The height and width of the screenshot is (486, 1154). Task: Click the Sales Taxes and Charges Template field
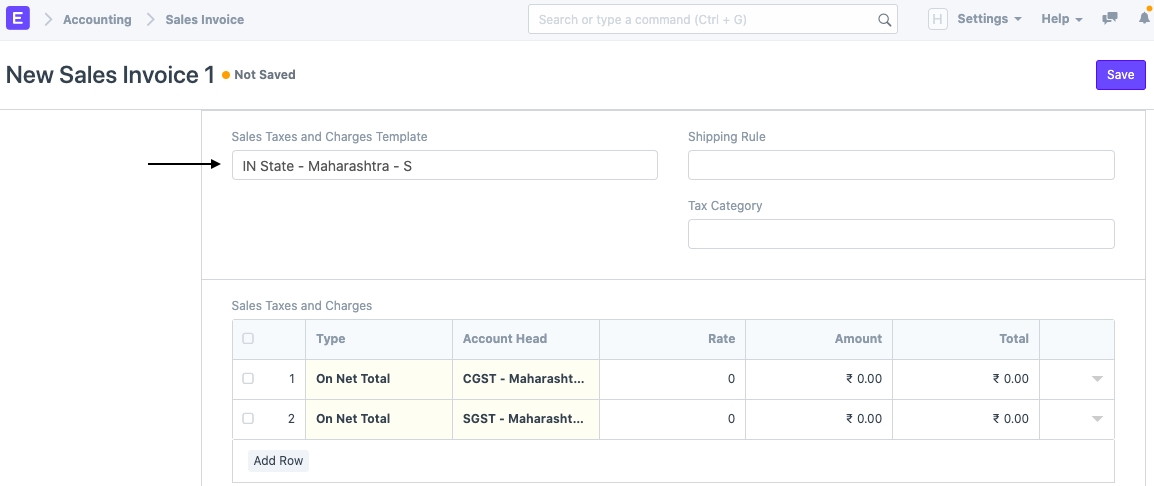[444, 166]
